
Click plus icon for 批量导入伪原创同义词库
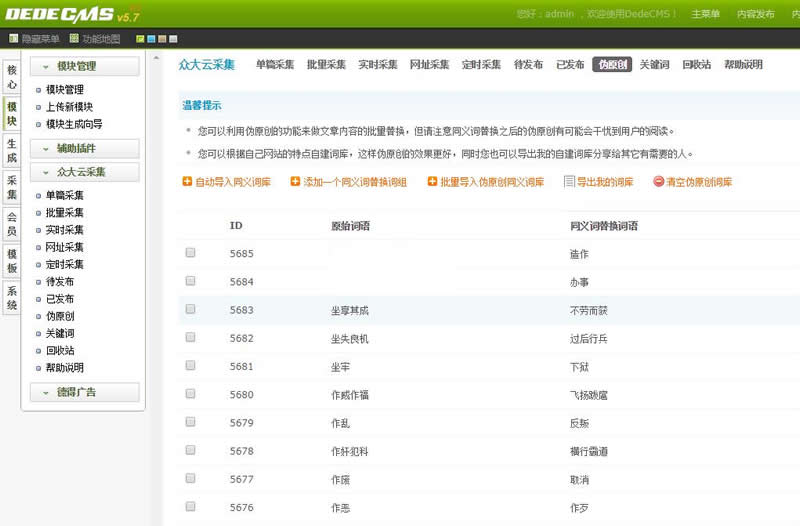432,182
